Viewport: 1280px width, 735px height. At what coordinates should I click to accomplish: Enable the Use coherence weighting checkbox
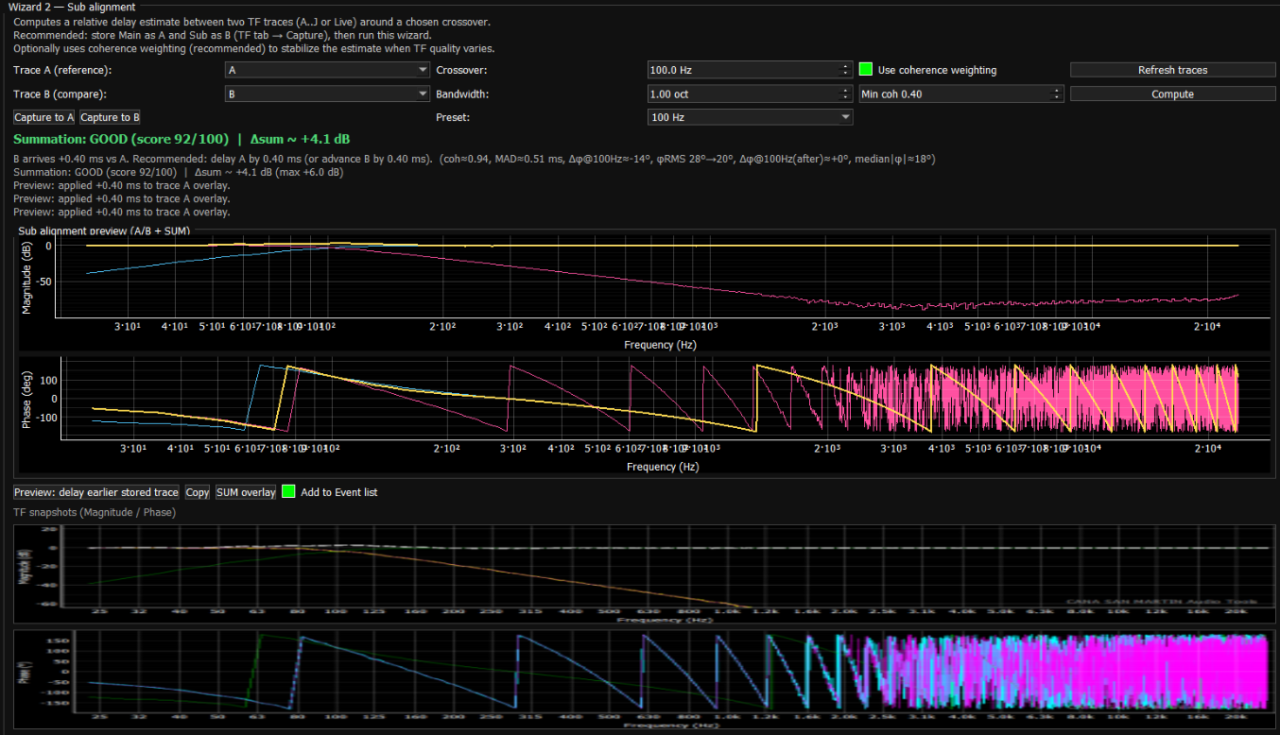pos(866,70)
